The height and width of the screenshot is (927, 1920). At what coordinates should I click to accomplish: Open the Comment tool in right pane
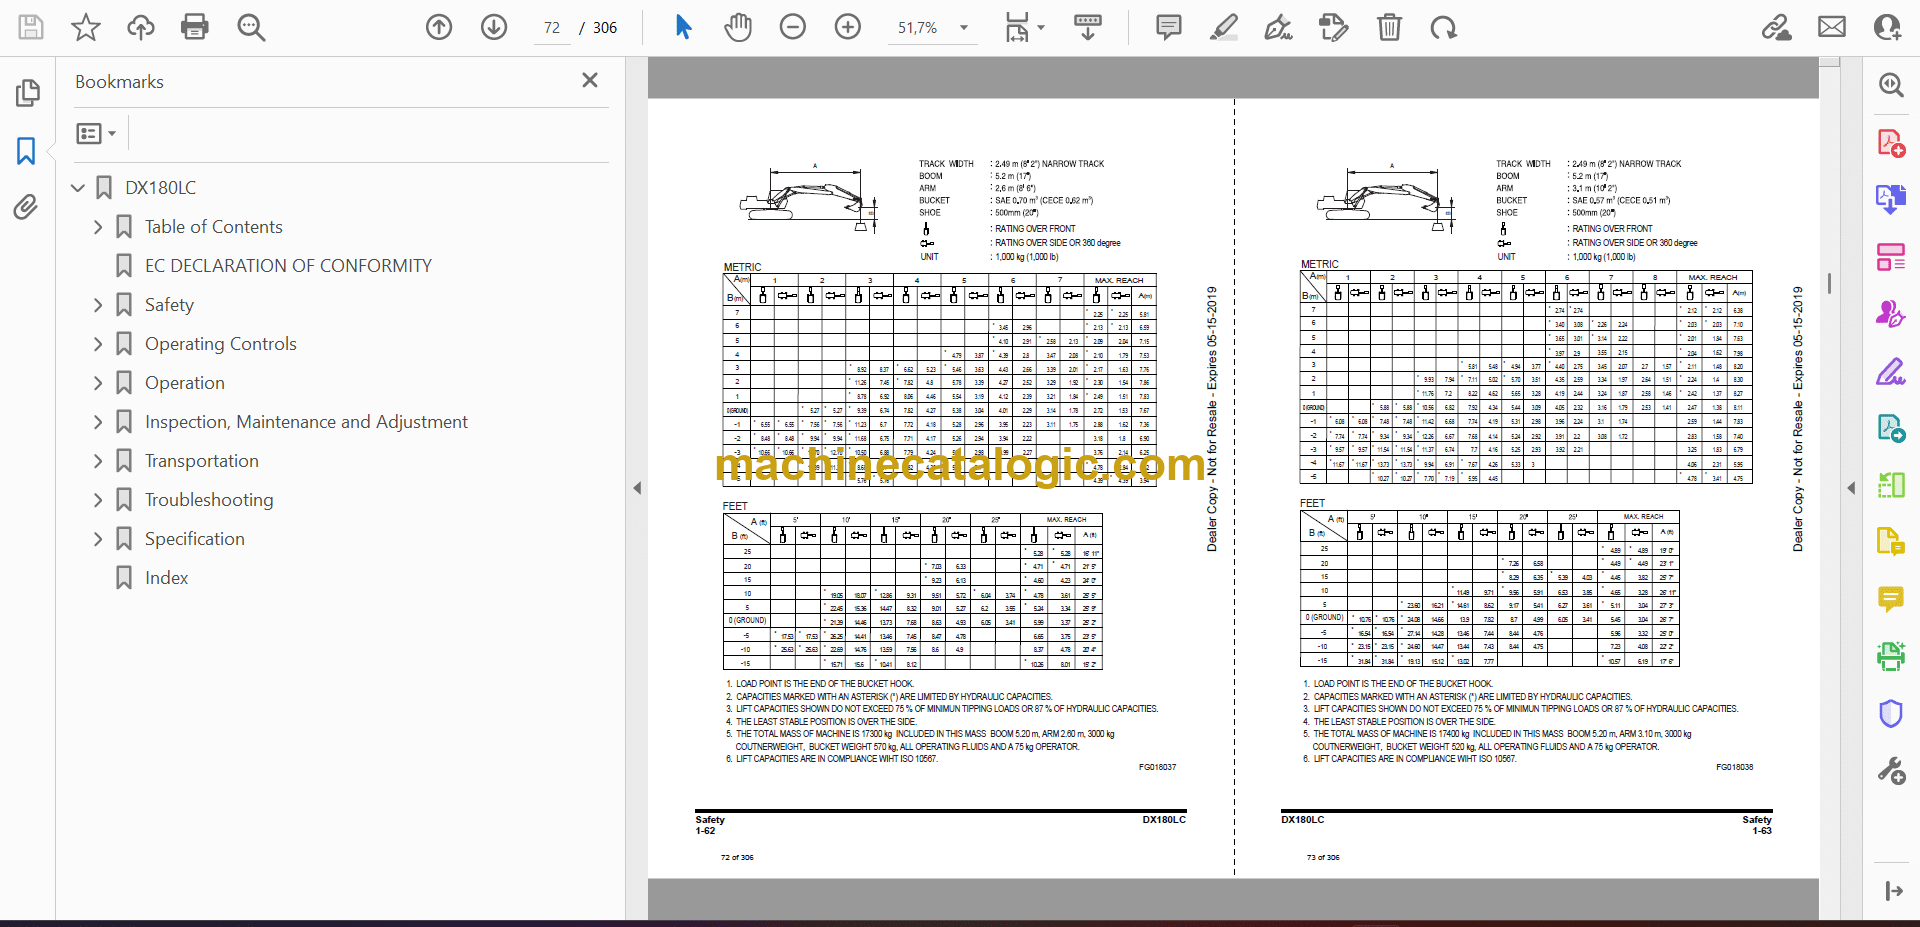pyautogui.click(x=1891, y=599)
